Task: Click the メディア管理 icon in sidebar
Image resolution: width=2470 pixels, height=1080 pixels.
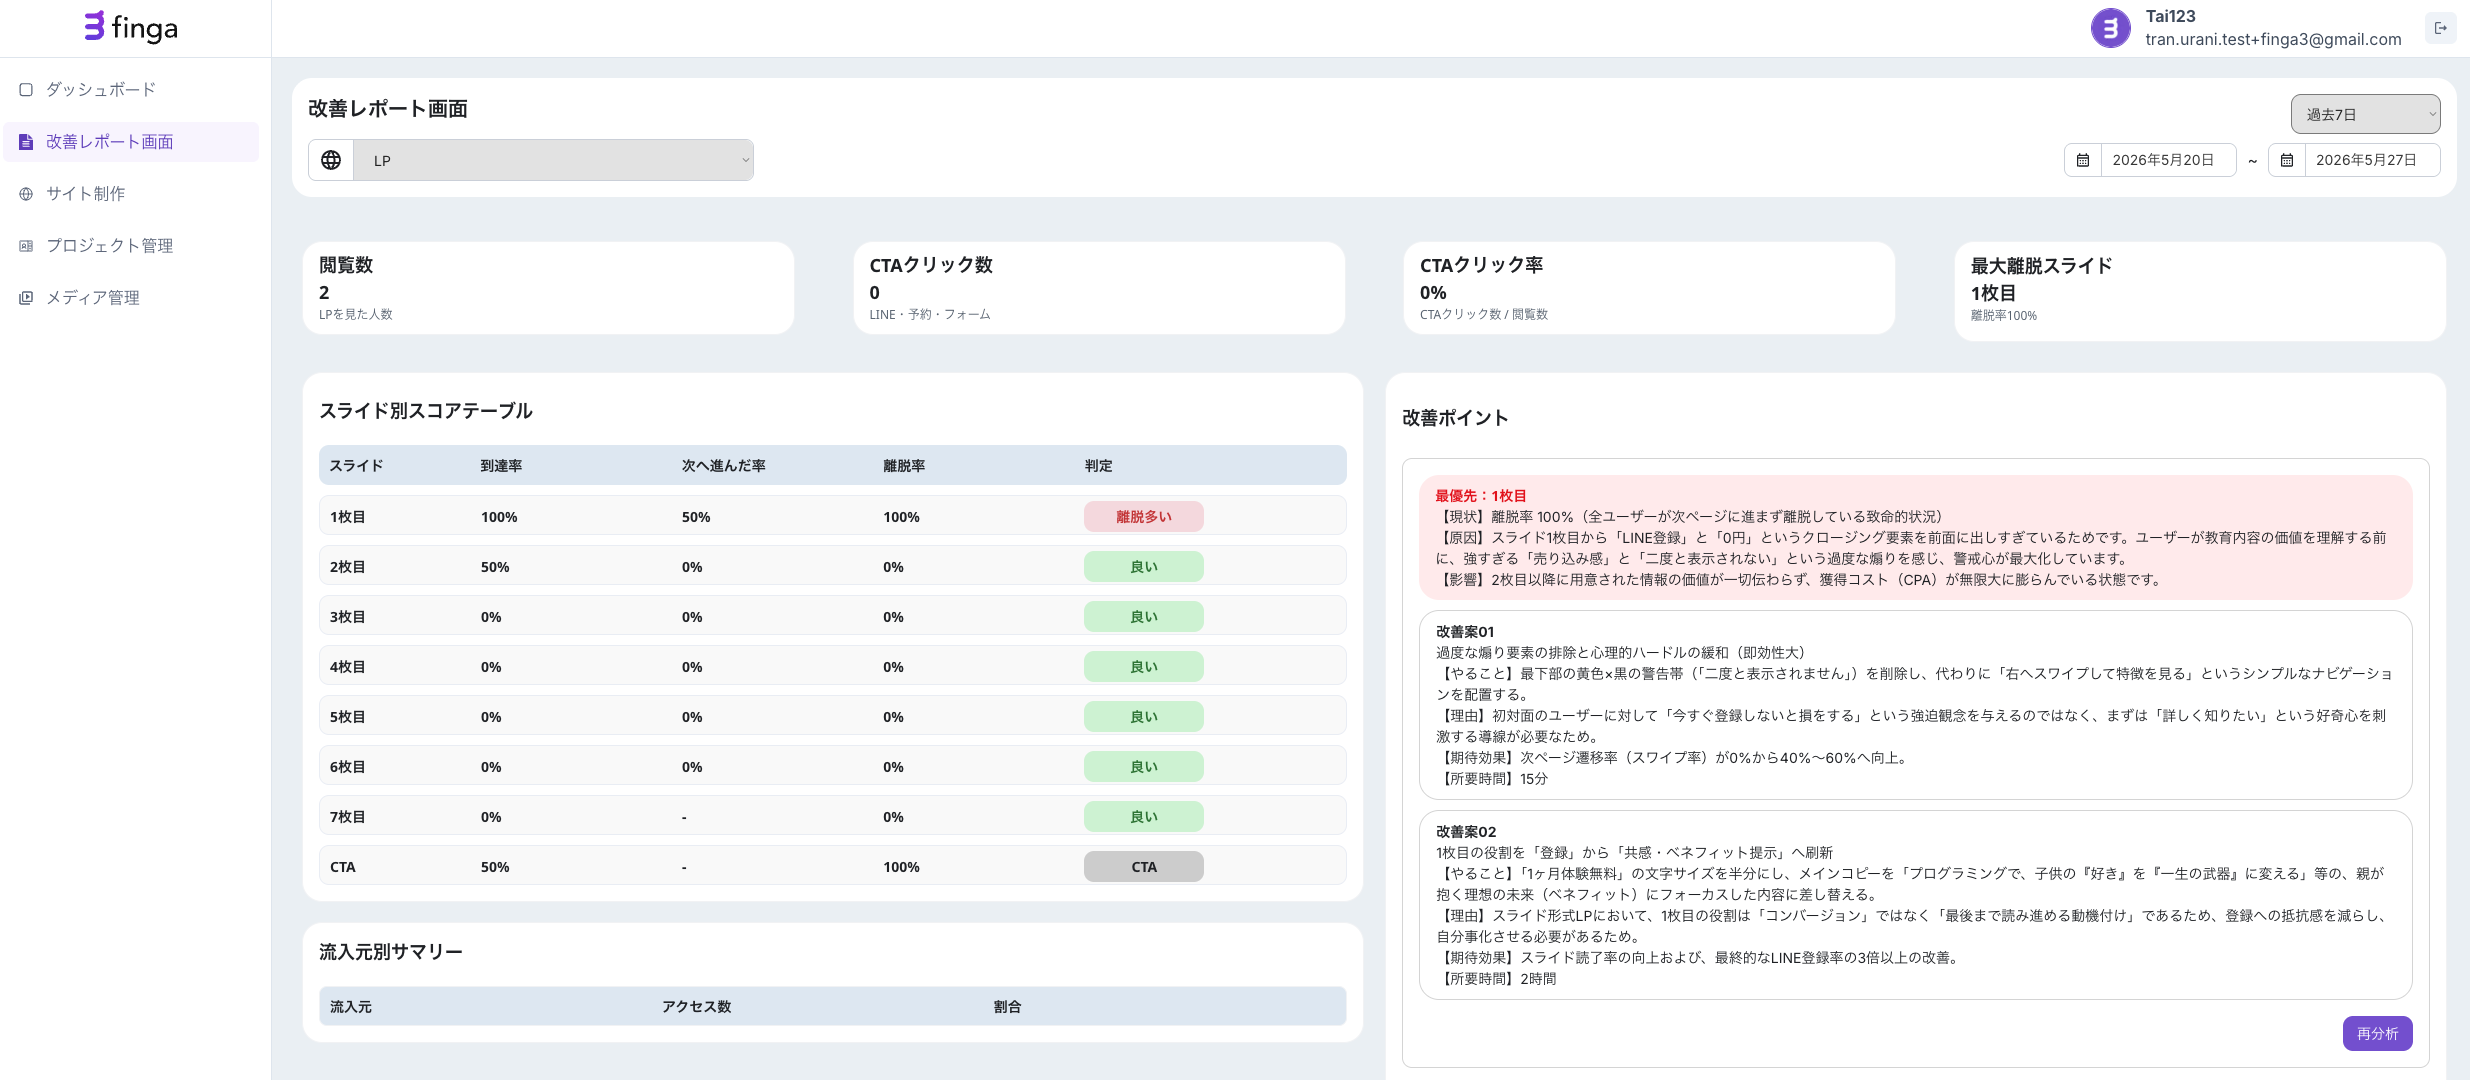Action: pyautogui.click(x=26, y=298)
